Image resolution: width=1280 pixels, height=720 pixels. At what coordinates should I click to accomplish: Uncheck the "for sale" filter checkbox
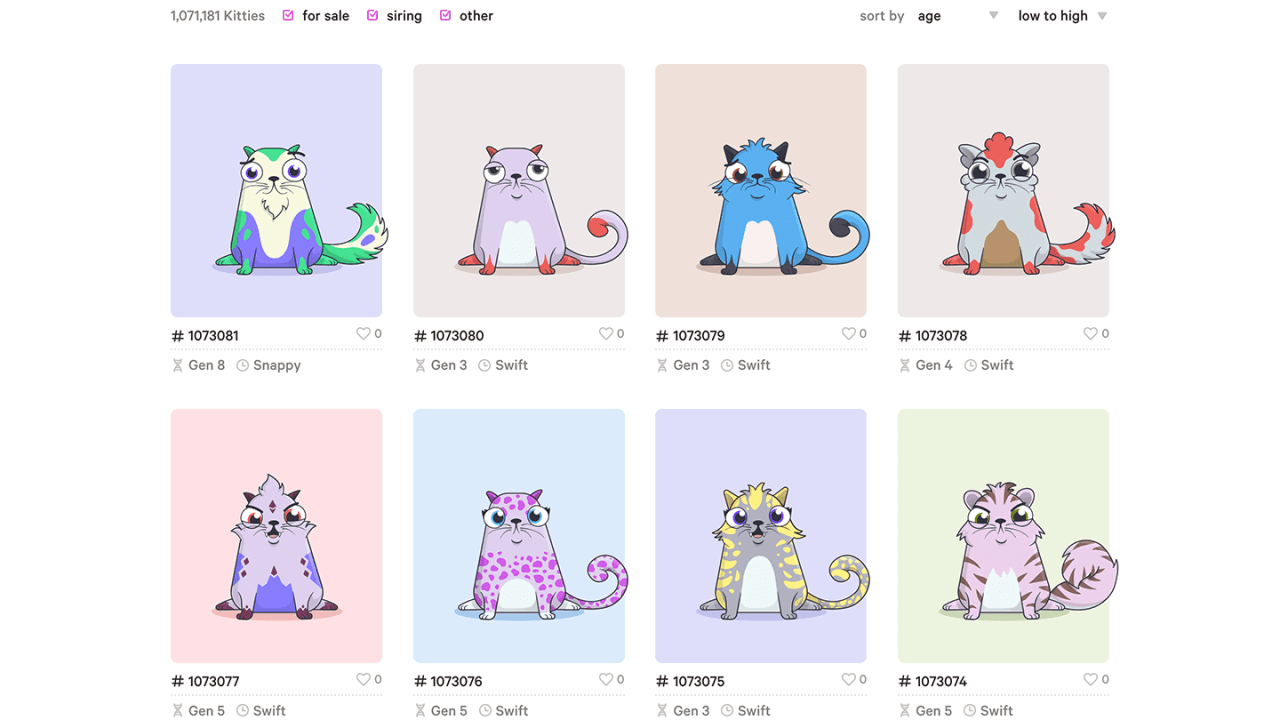(x=288, y=15)
